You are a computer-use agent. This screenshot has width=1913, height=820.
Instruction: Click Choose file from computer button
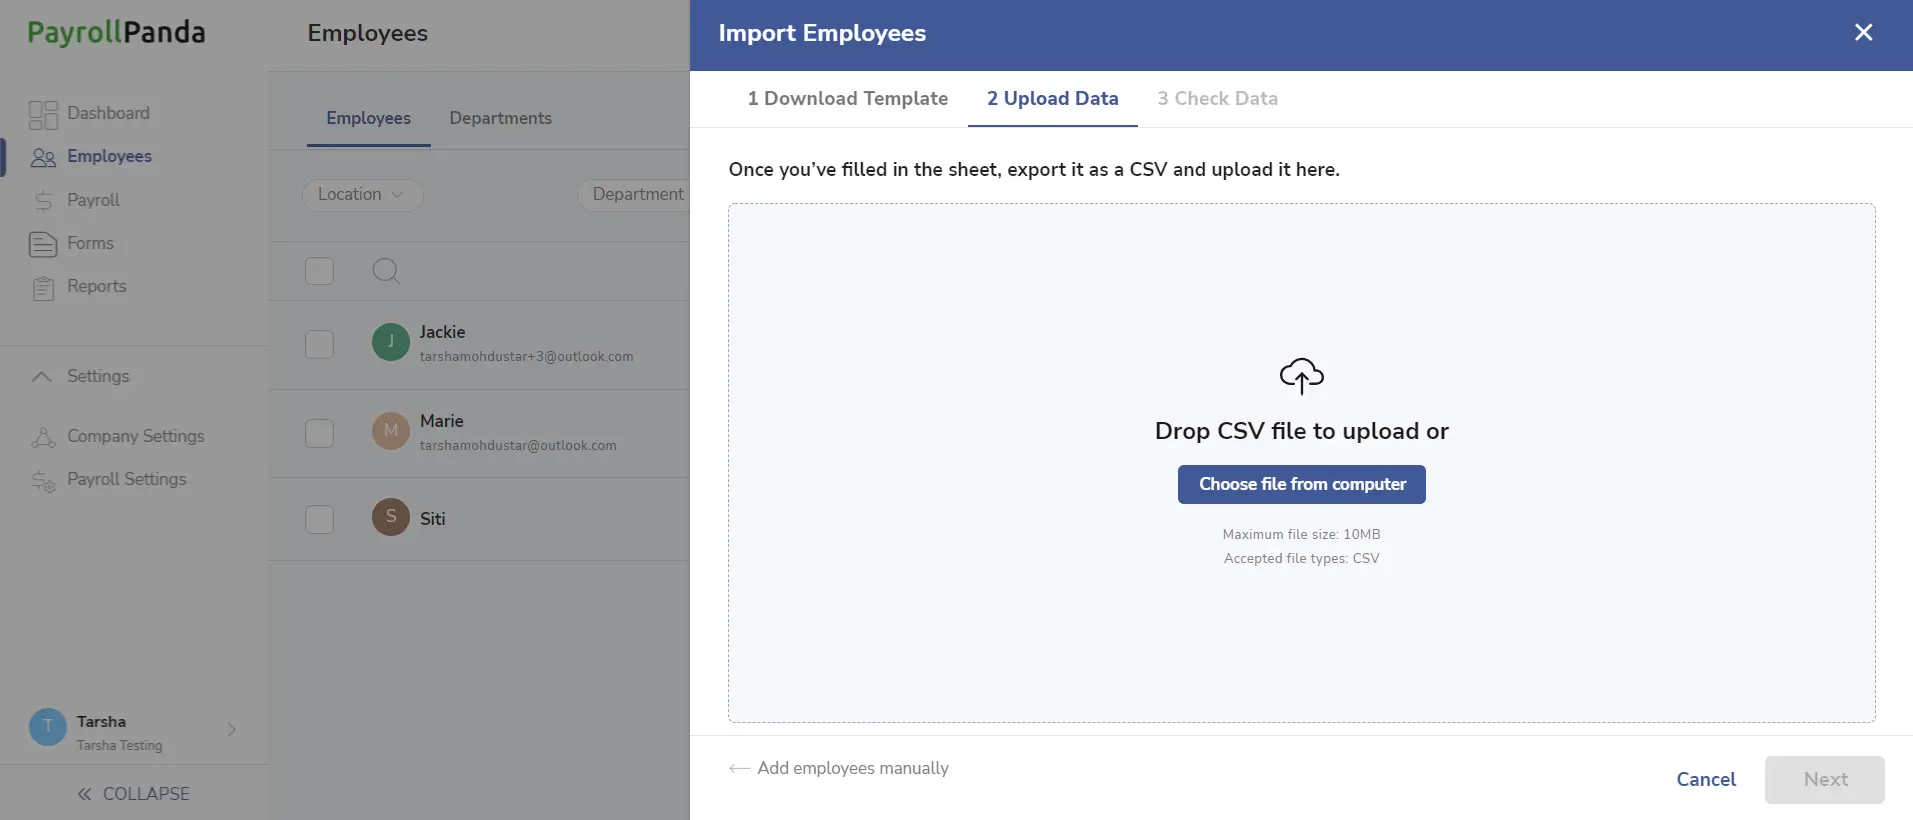pos(1301,484)
